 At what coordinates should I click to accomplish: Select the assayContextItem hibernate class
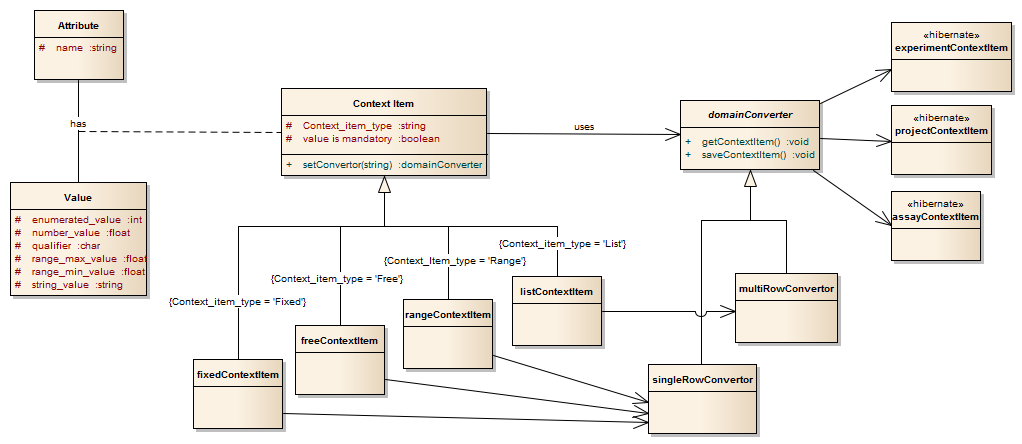[935, 216]
